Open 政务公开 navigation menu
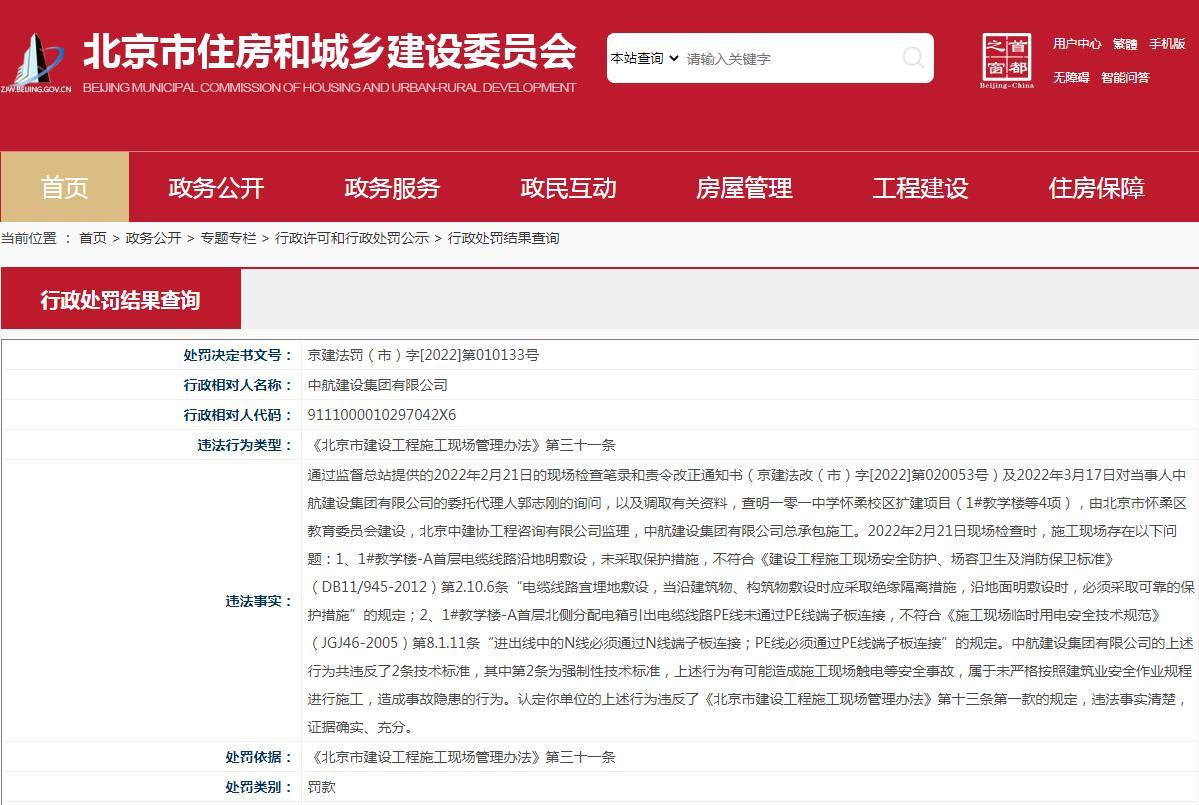Viewport: 1199px width, 805px height. 216,187
